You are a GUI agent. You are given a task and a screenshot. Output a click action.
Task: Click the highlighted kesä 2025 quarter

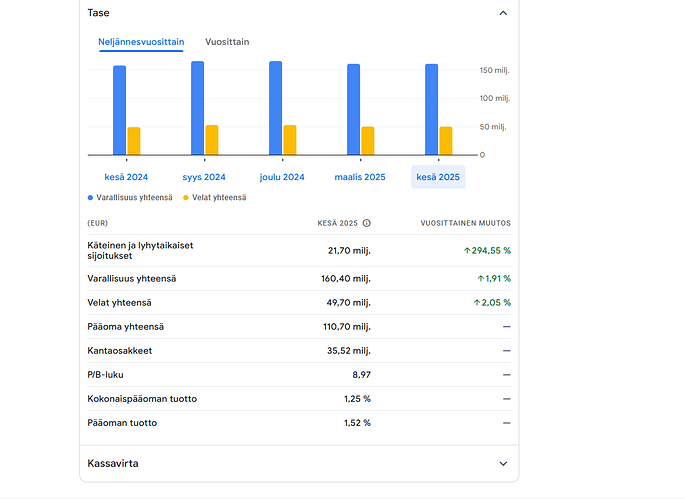coord(438,177)
